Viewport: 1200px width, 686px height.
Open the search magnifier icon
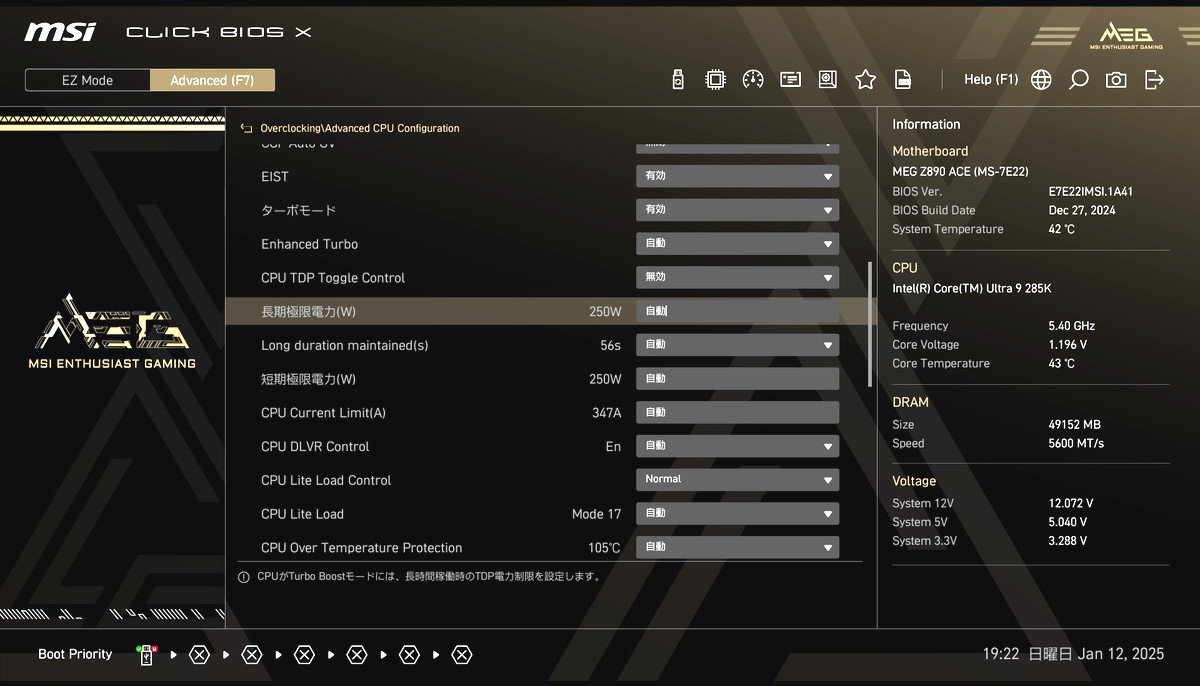point(1078,80)
